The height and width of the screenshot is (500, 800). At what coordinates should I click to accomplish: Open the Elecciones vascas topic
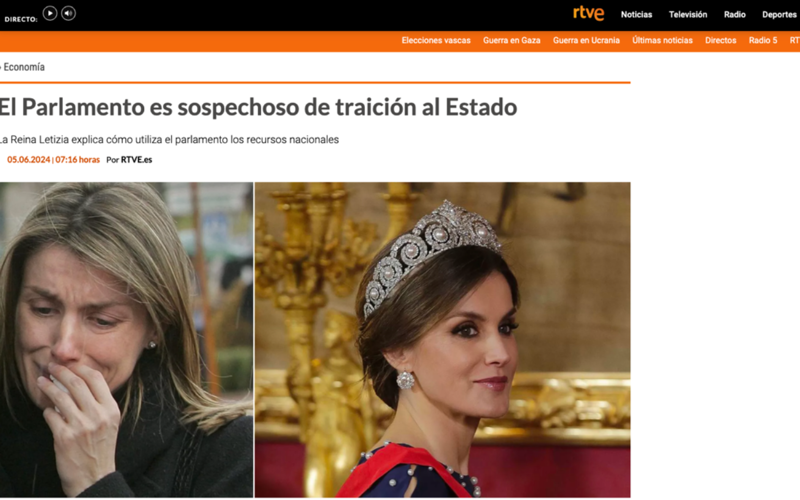[436, 40]
